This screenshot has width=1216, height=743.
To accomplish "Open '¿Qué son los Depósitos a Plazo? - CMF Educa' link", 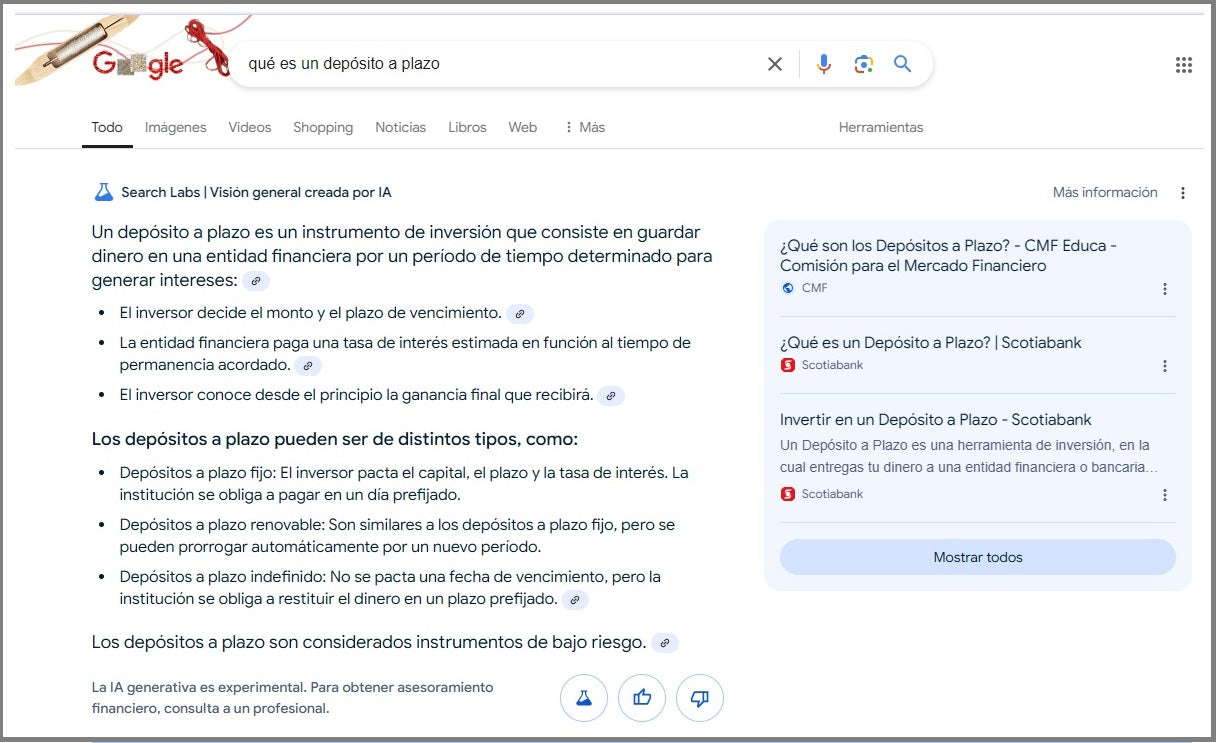I will tap(948, 256).
